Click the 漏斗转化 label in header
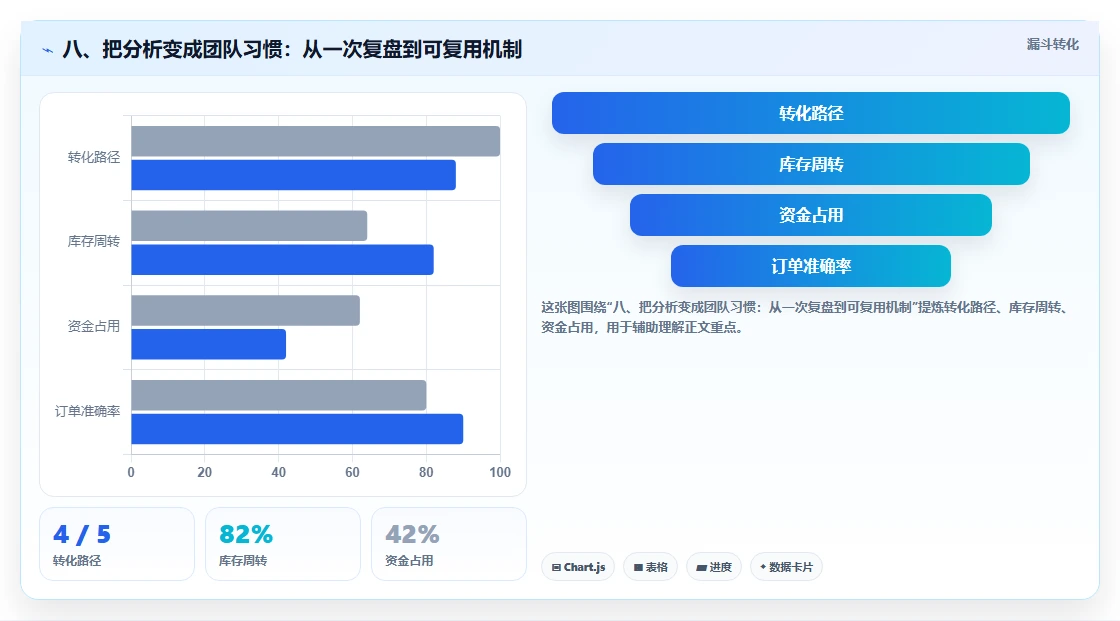Screen dimensions: 1120x621 tap(1052, 44)
